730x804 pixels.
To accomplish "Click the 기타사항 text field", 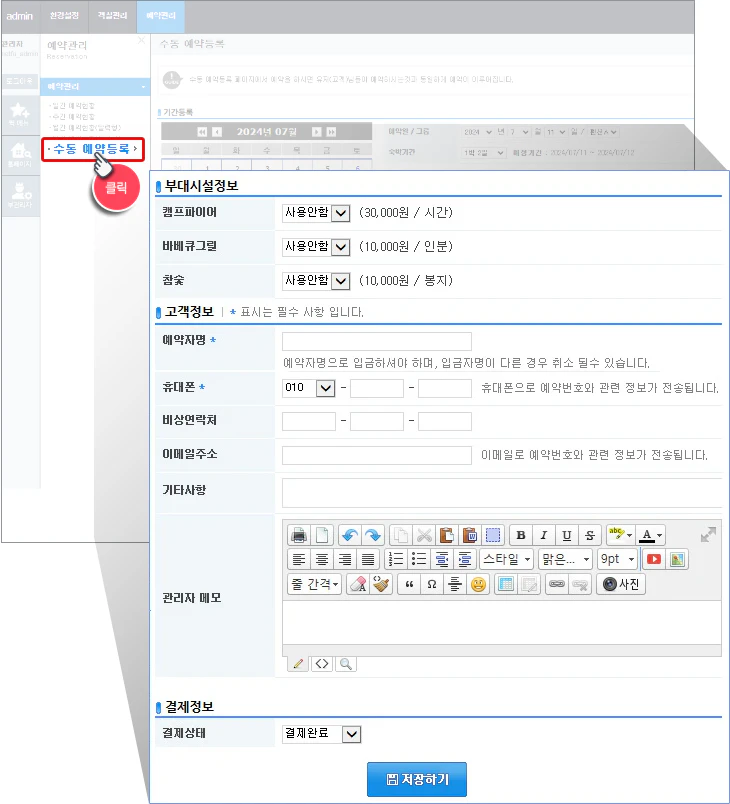I will [502, 492].
